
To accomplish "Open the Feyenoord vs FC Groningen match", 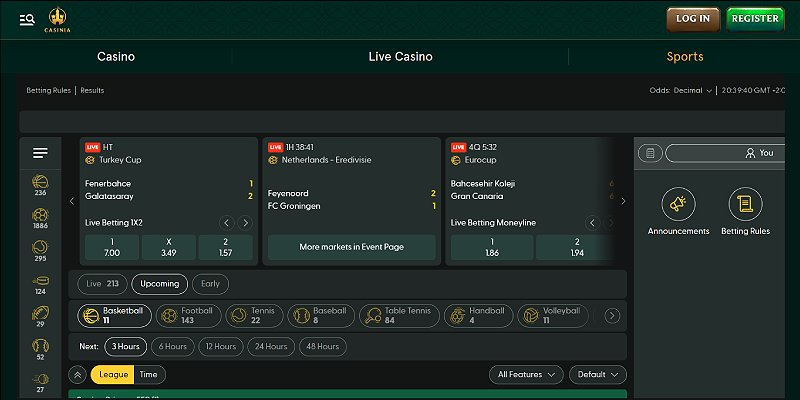I will (x=352, y=200).
